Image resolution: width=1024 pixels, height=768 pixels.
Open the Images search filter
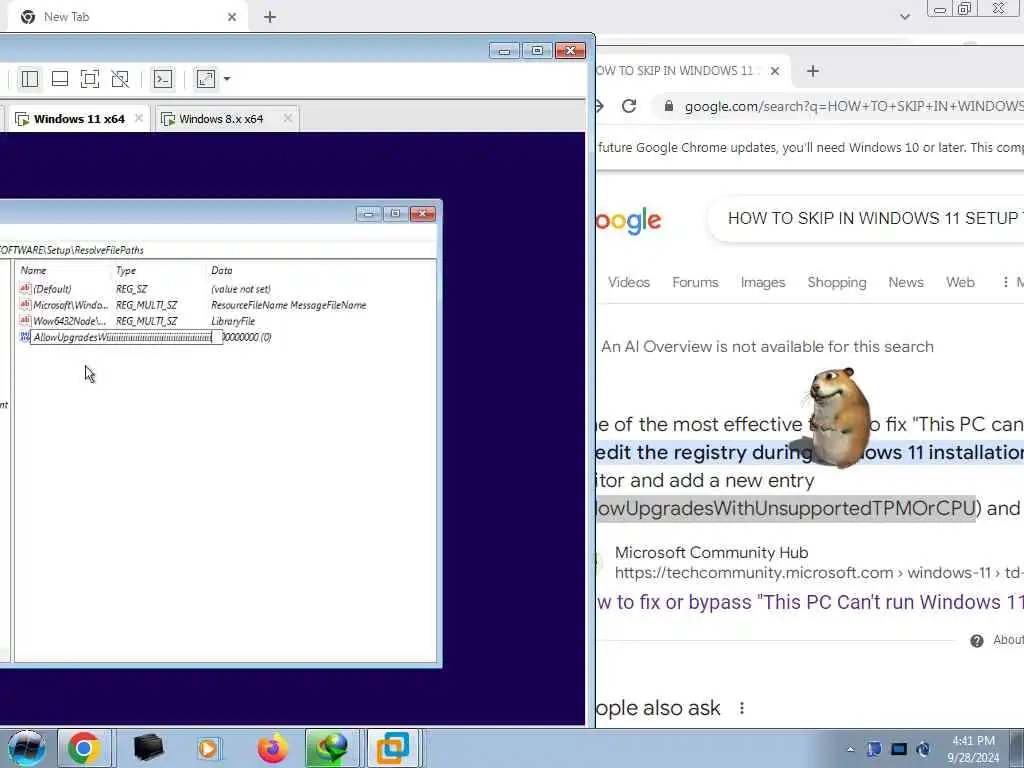click(763, 282)
